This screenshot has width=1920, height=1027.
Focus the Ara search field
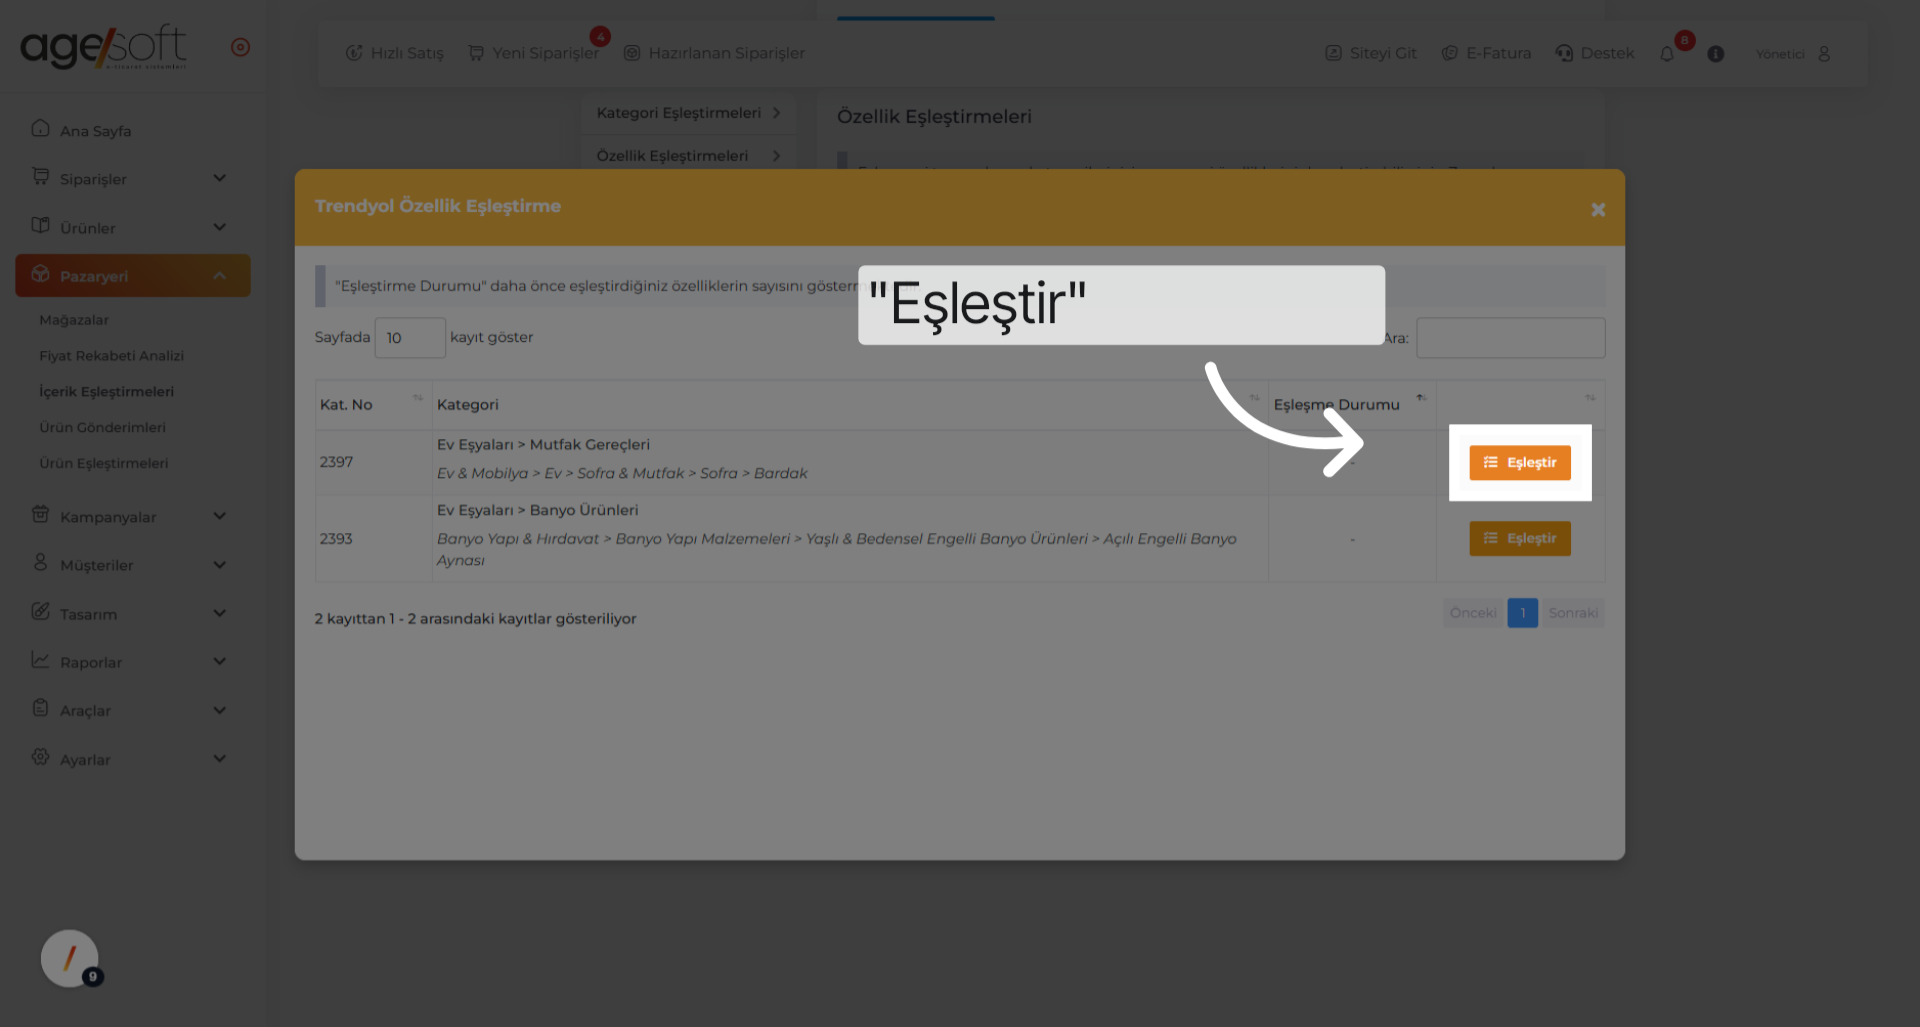tap(1510, 338)
